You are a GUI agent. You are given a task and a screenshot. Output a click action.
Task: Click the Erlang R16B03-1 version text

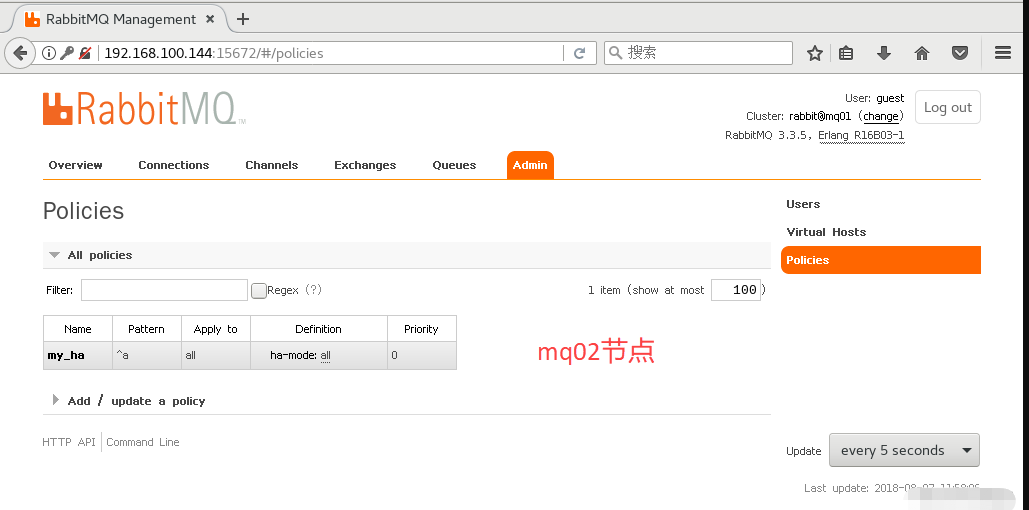(x=862, y=136)
